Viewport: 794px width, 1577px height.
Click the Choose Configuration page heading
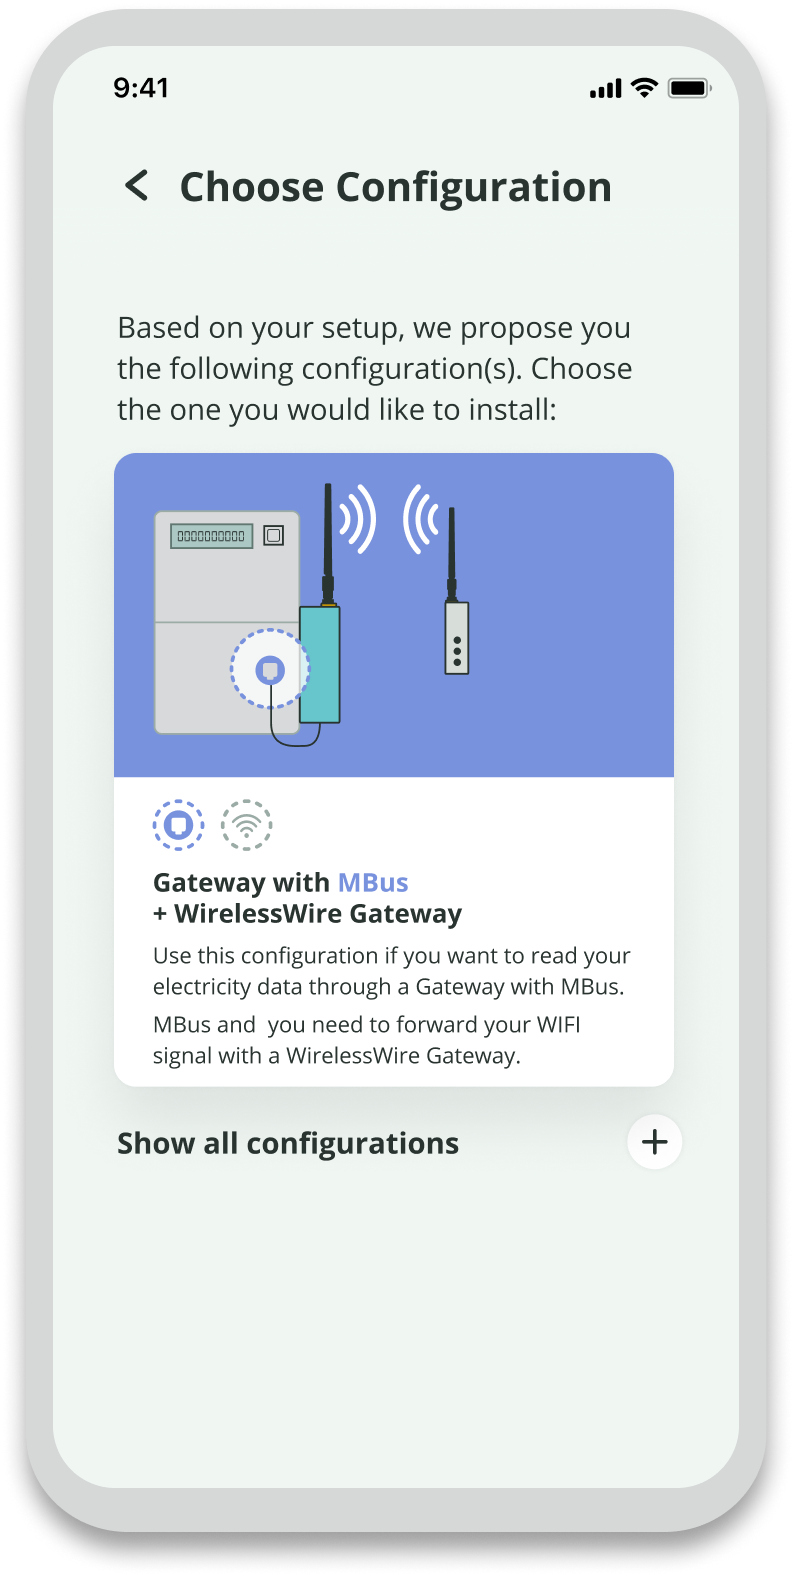(x=396, y=187)
